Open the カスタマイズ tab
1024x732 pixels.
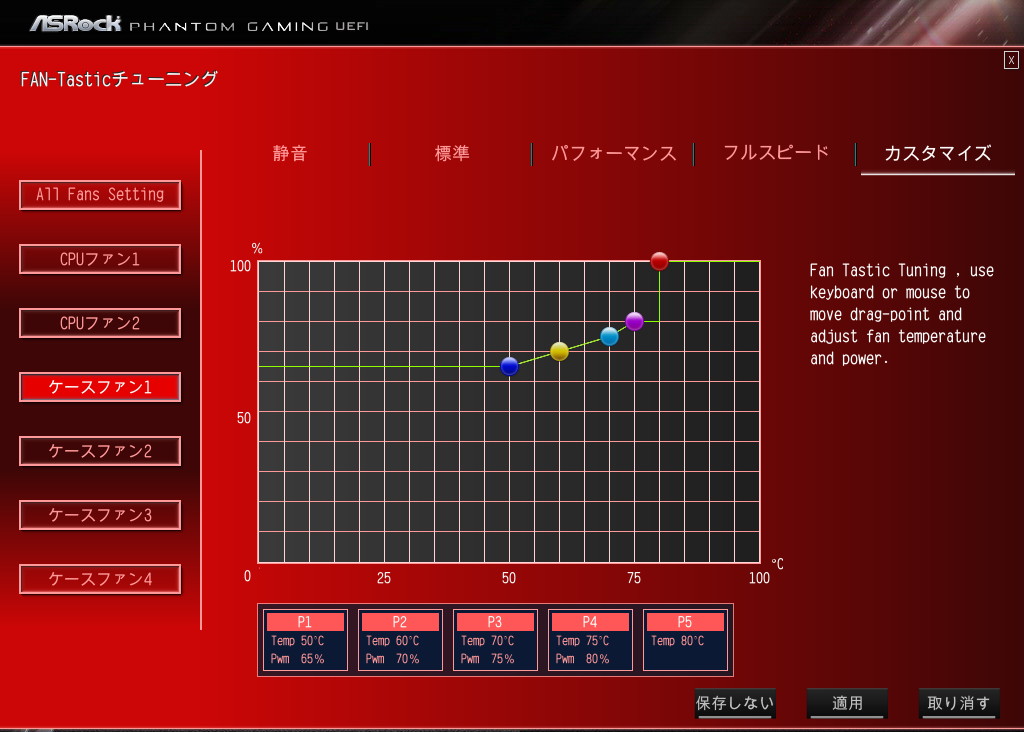pyautogui.click(x=937, y=153)
